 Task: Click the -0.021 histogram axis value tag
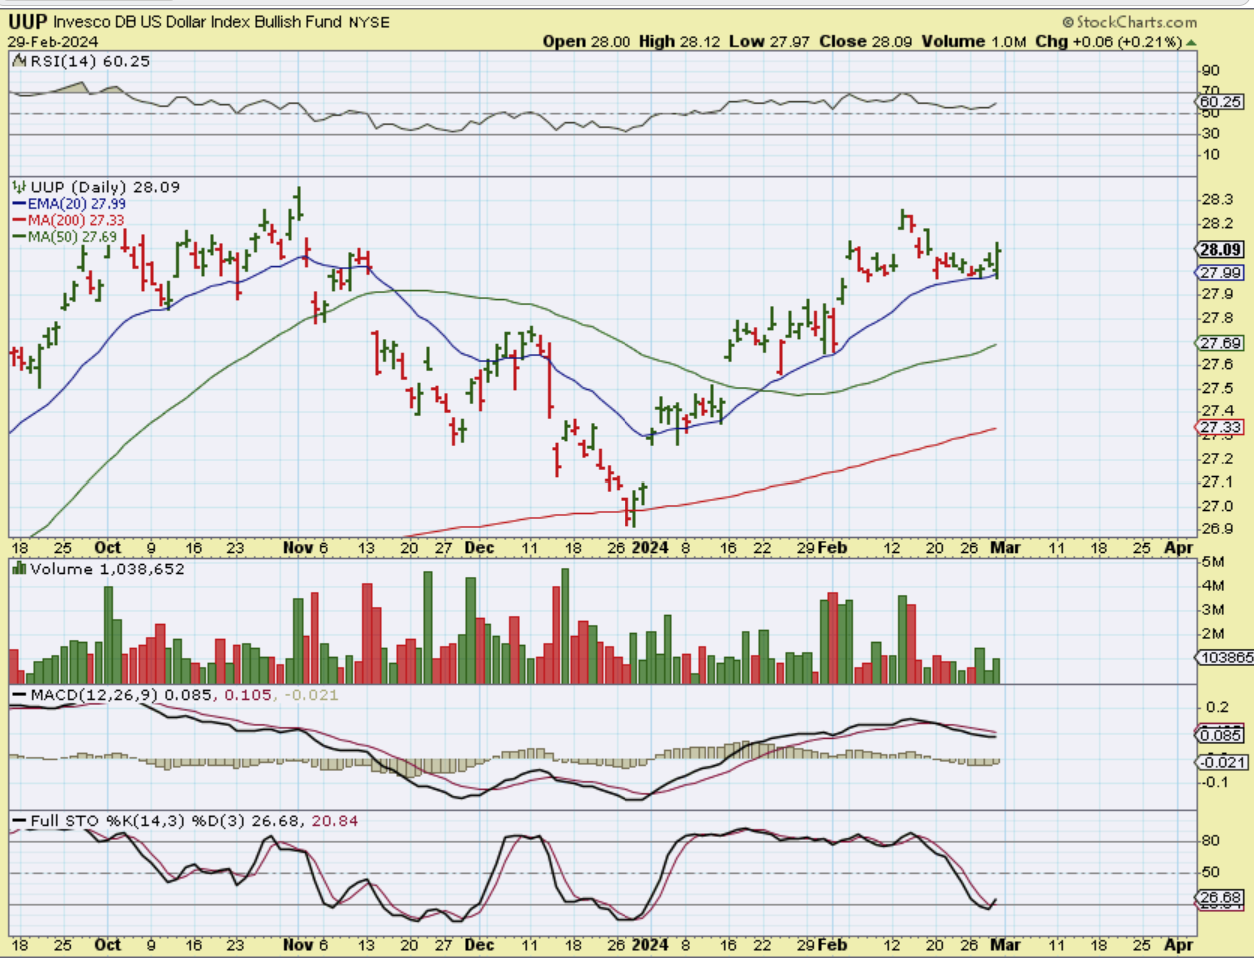[1220, 762]
